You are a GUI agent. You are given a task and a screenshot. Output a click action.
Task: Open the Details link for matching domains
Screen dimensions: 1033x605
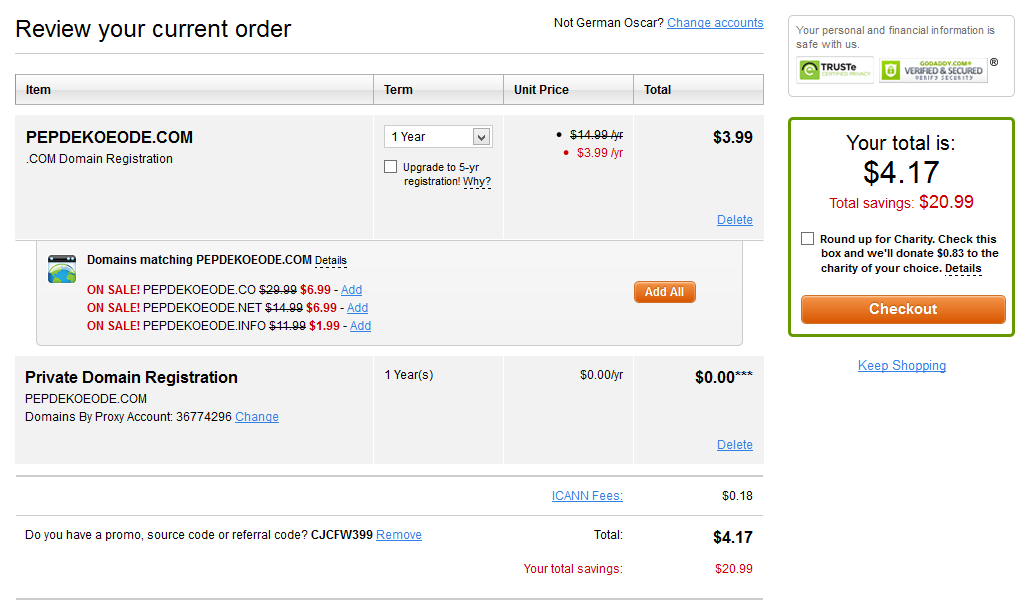point(331,261)
